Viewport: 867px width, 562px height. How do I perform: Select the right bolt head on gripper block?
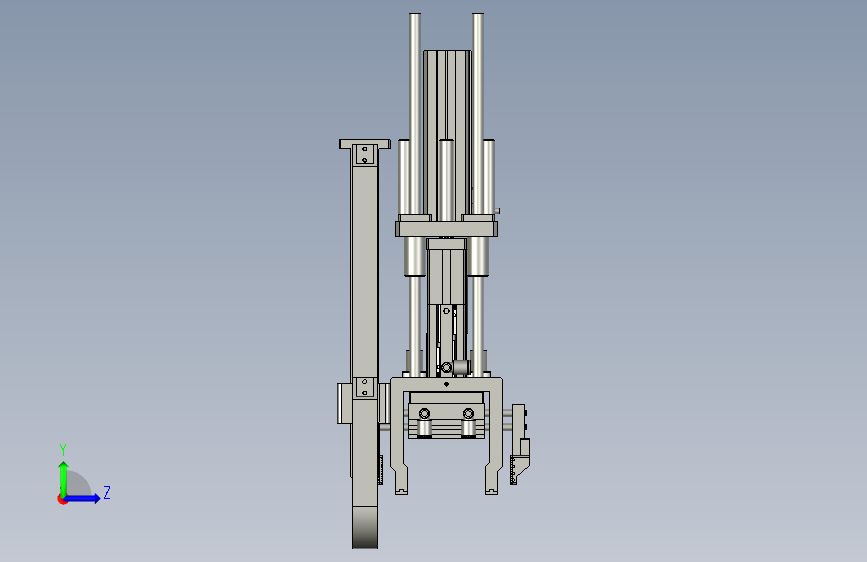click(468, 413)
